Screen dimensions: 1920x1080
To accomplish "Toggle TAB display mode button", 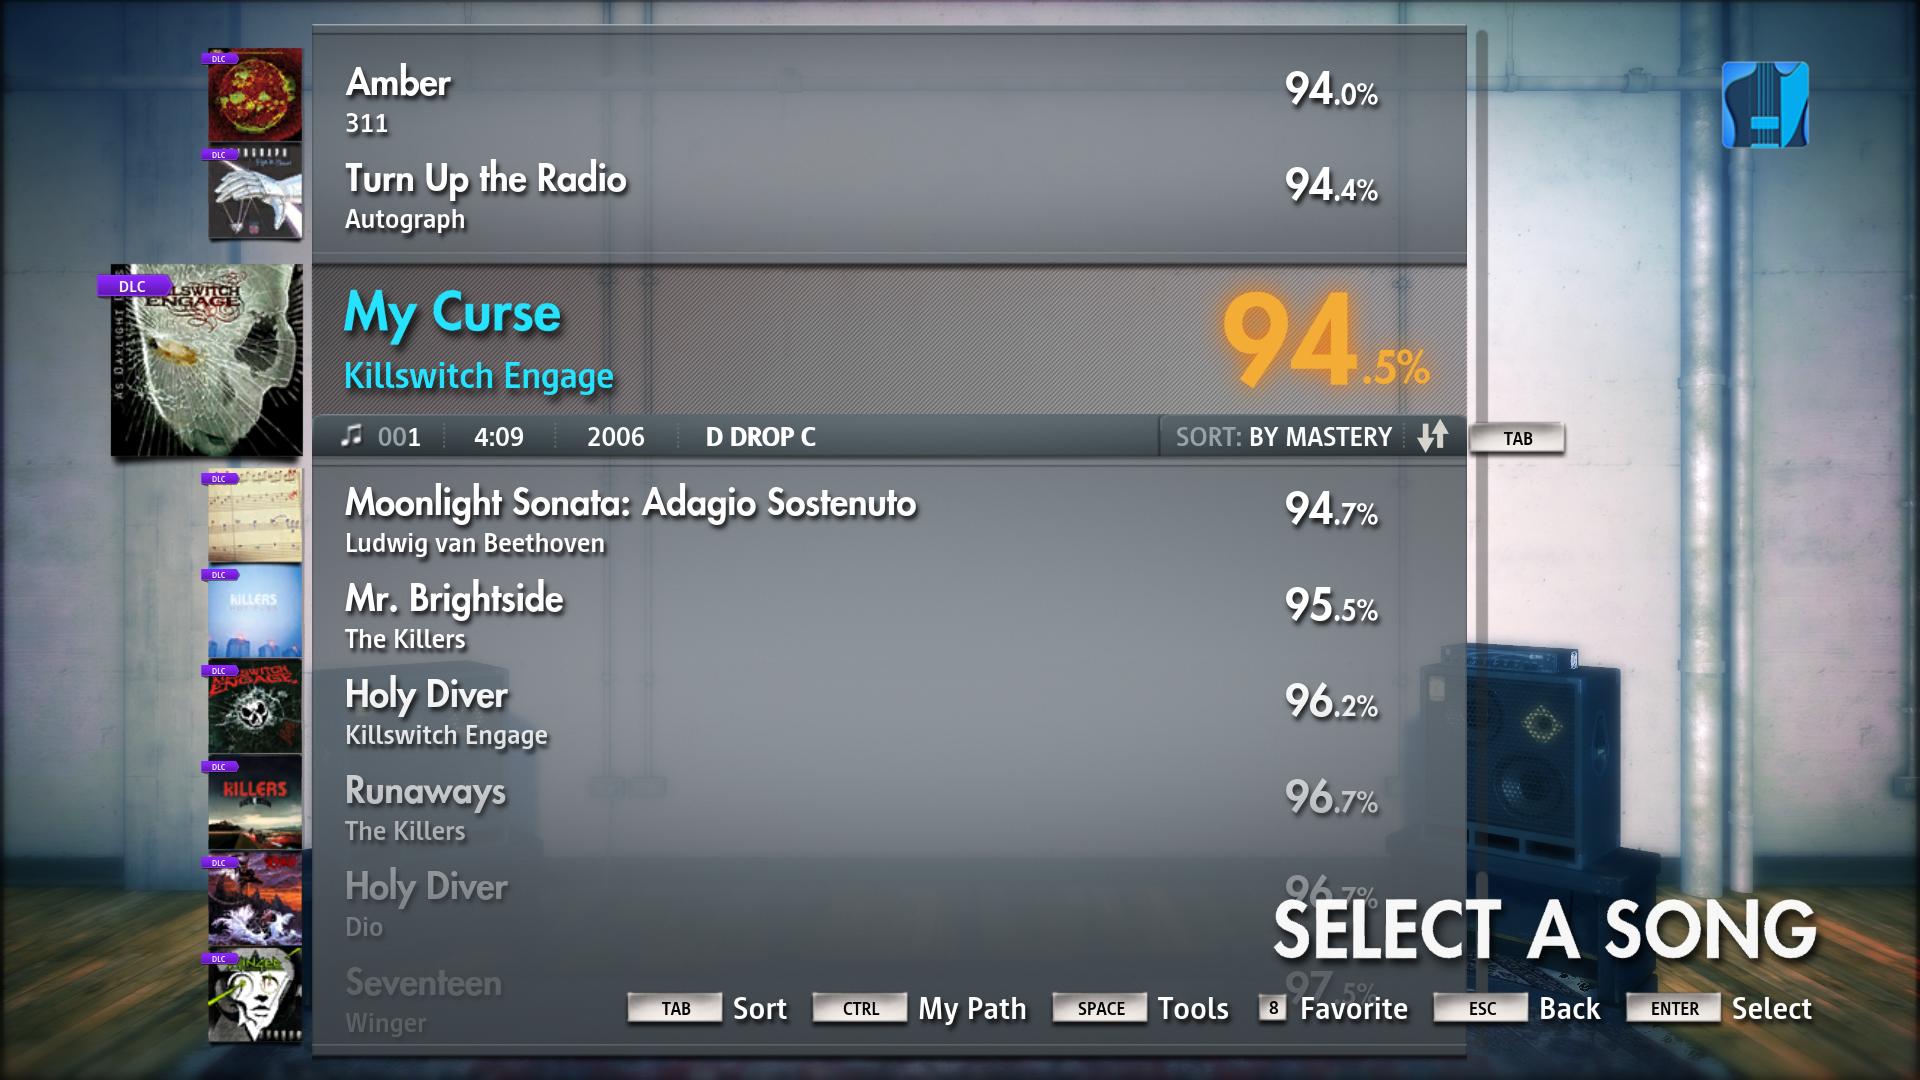I will [x=1520, y=436].
